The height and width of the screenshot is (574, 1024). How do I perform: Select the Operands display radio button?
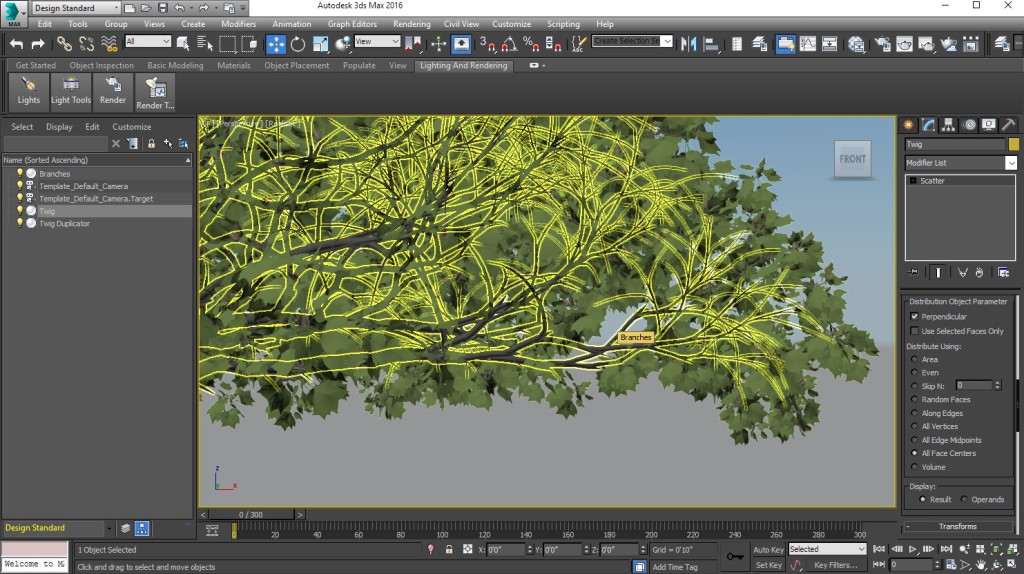tap(964, 499)
